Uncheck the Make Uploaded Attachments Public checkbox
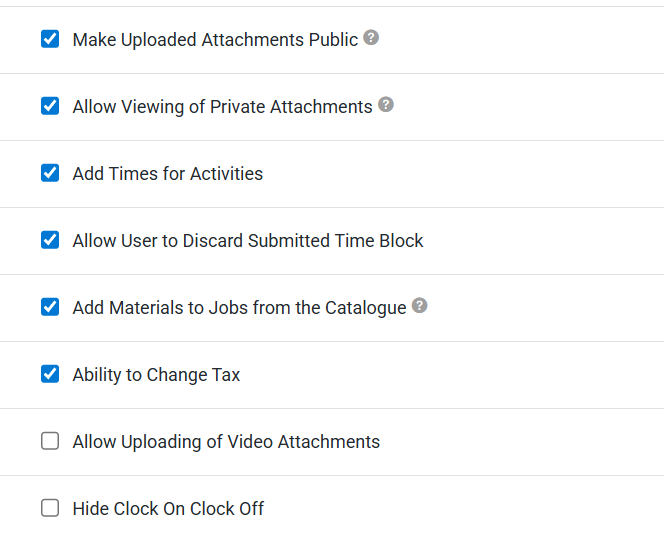This screenshot has height=541, width=664. coord(50,39)
